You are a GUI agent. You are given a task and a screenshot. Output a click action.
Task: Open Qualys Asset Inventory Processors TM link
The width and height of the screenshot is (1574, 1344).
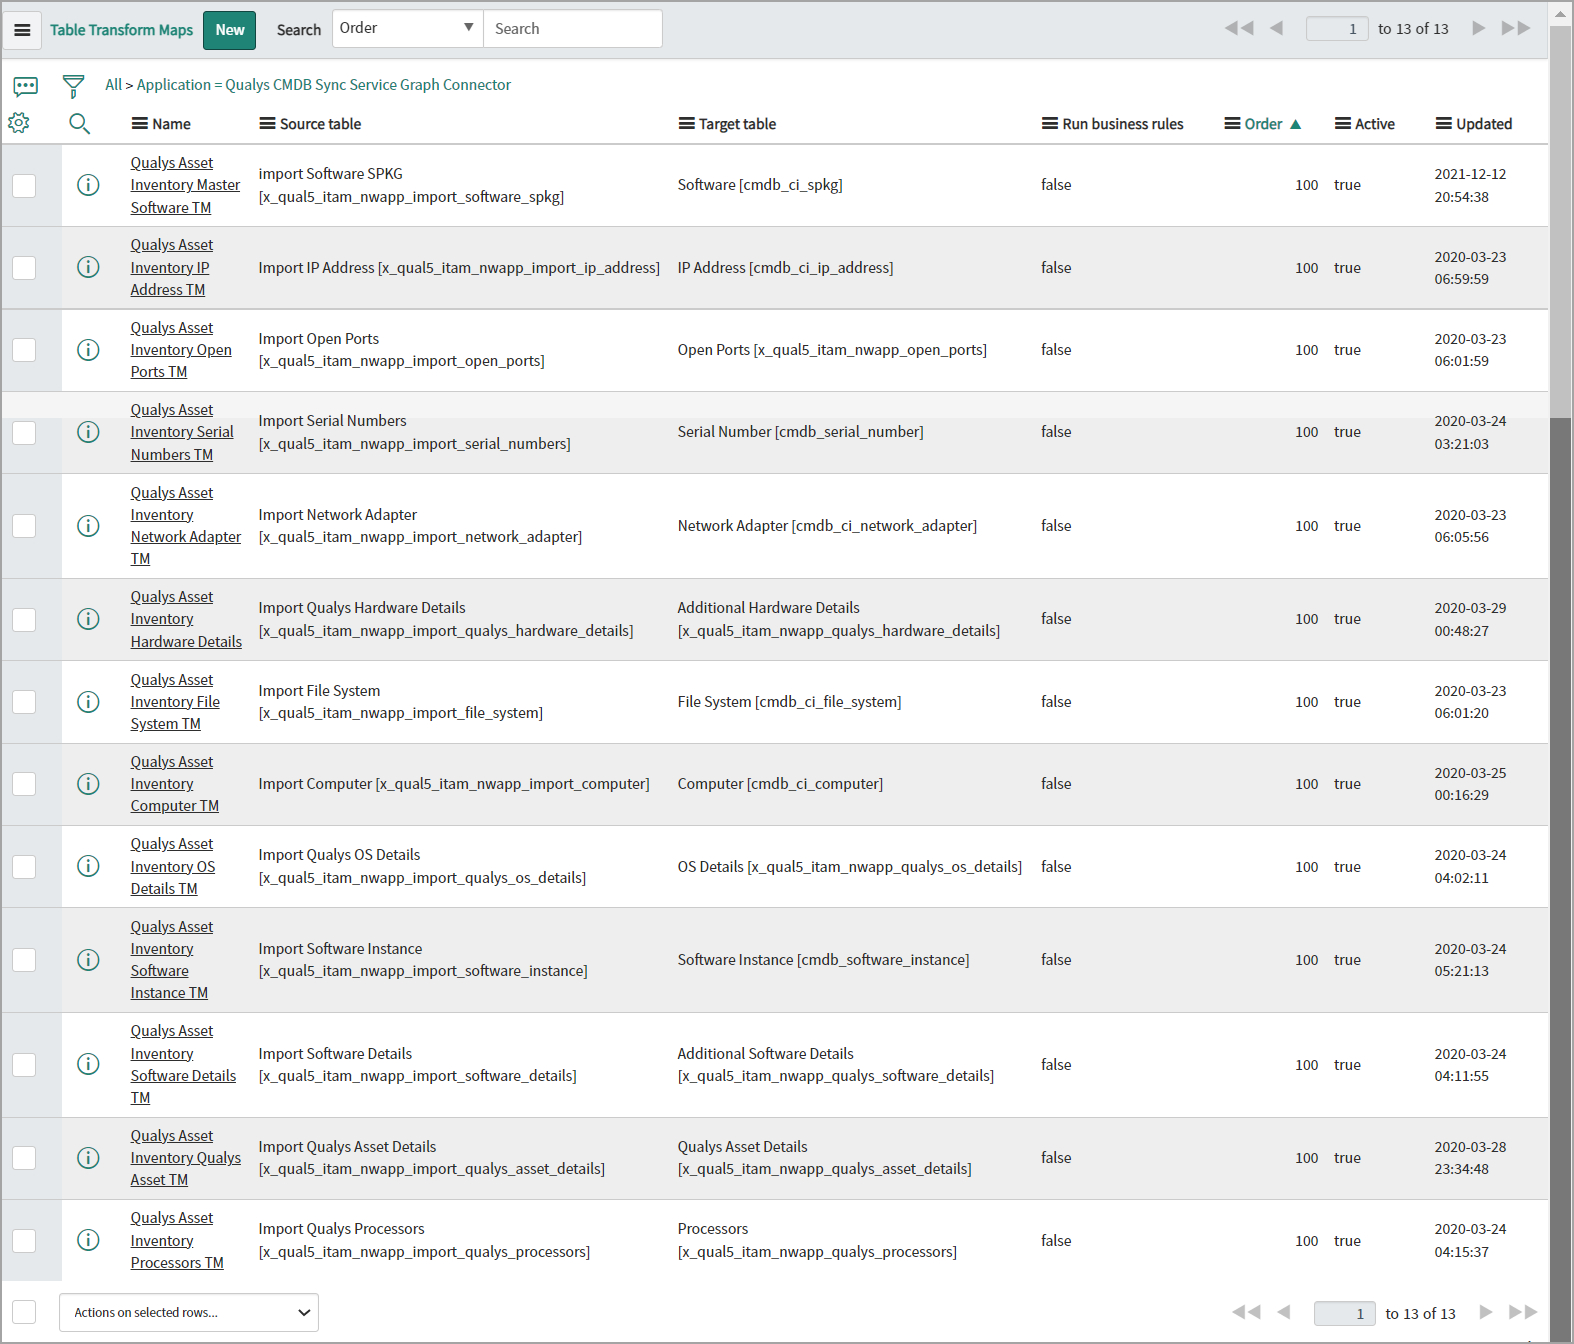coord(177,1240)
